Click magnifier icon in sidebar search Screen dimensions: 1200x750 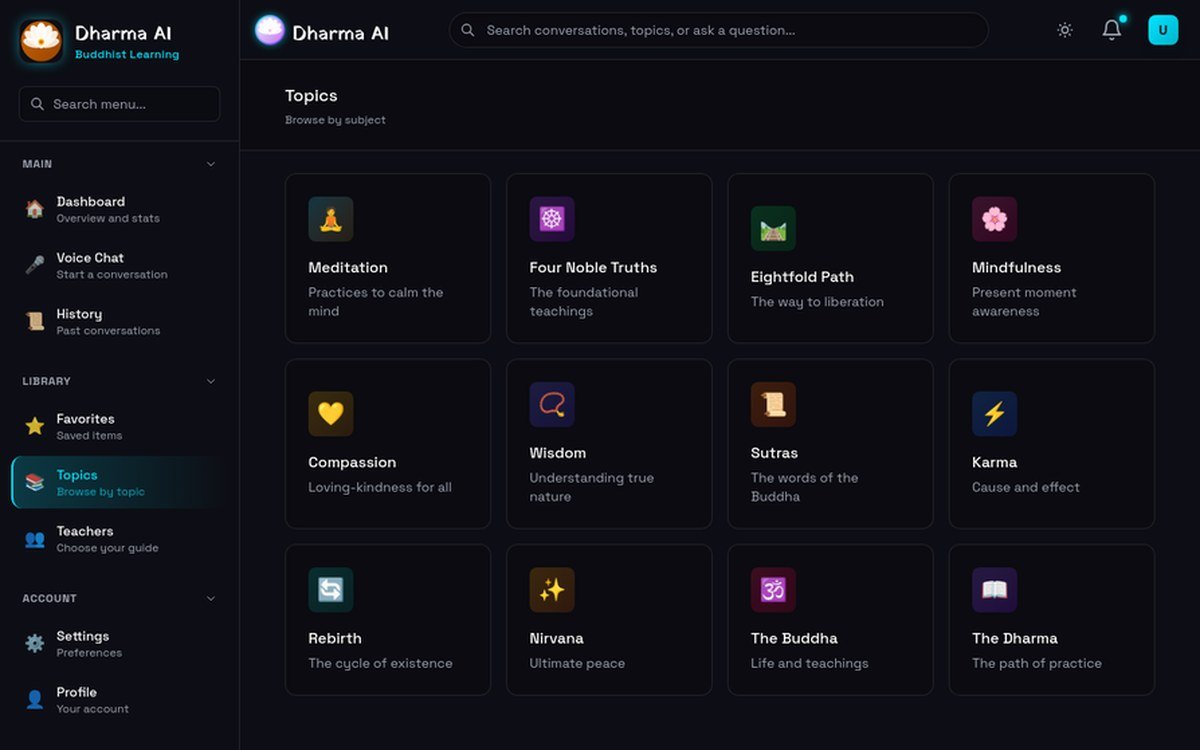(x=38, y=104)
